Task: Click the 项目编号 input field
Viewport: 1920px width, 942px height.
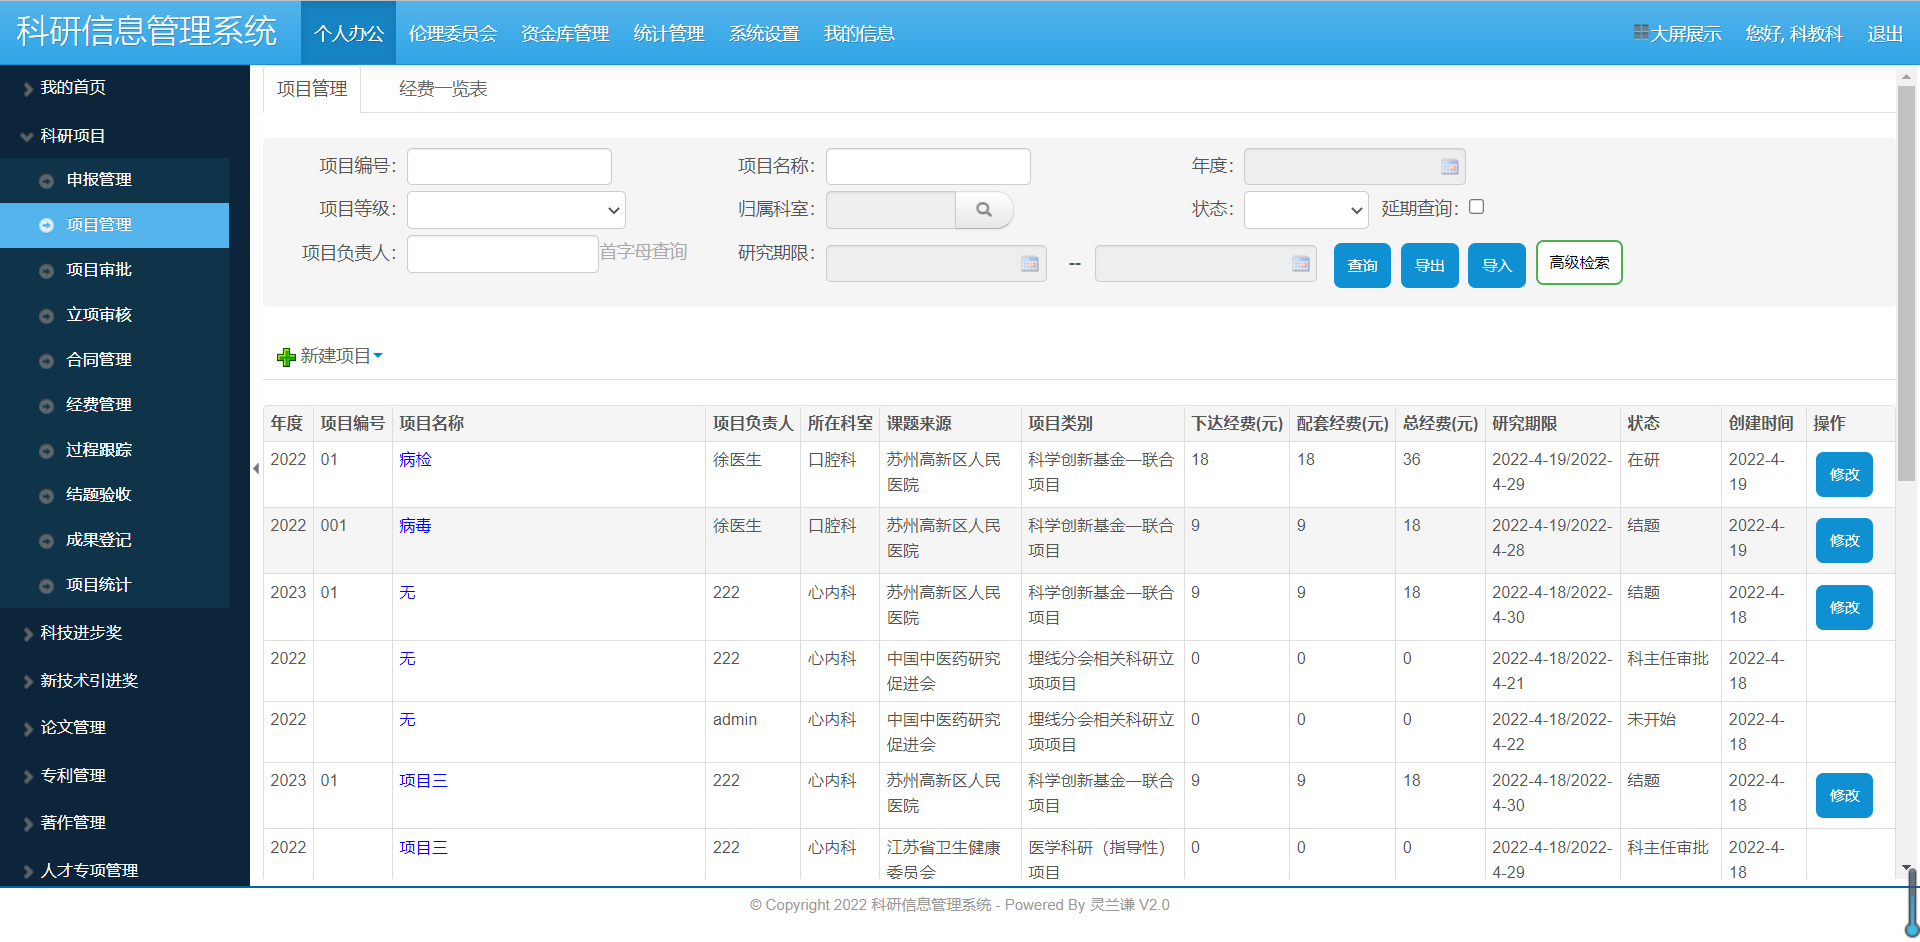Action: (x=509, y=167)
